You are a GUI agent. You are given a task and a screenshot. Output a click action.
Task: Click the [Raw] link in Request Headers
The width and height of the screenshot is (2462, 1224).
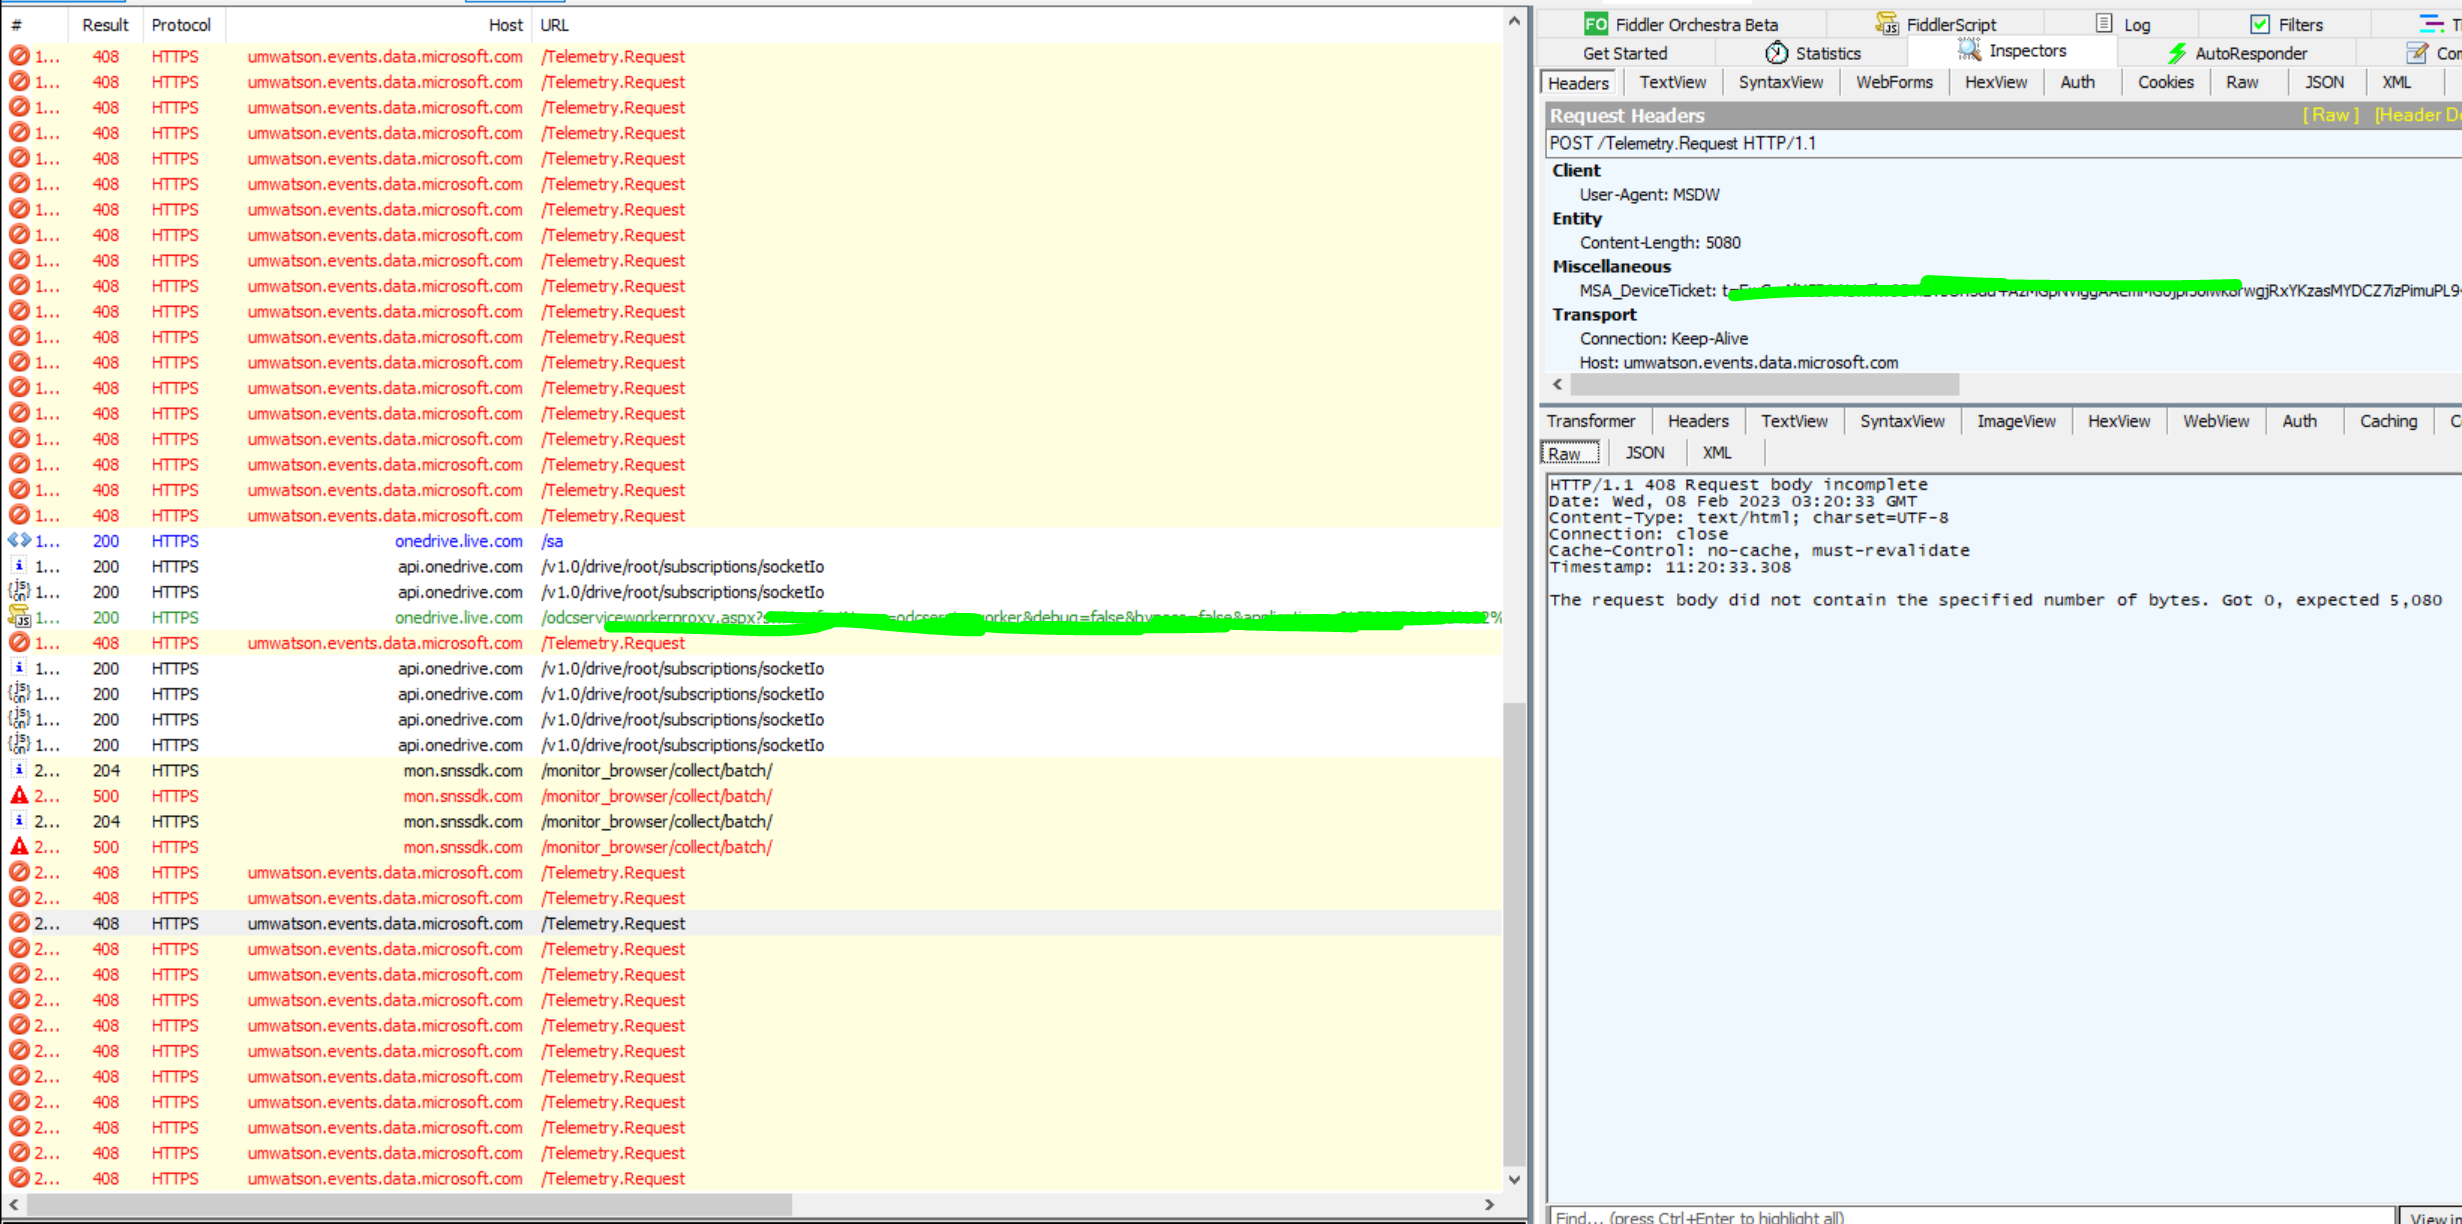(x=2331, y=115)
